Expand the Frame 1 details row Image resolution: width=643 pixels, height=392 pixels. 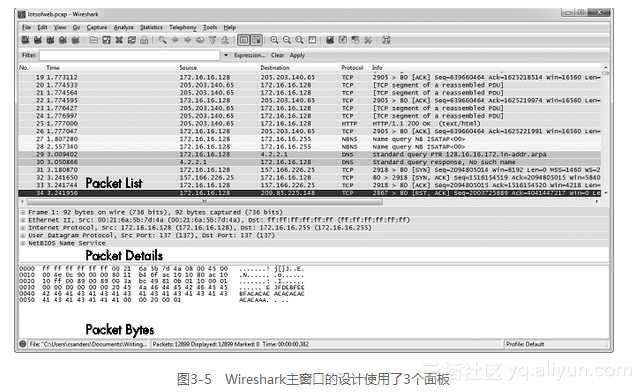[23, 212]
